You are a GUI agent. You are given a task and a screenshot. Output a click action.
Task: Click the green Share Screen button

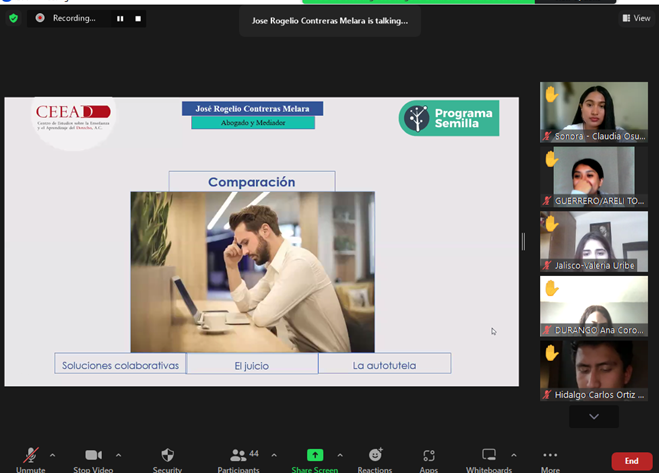point(315,460)
